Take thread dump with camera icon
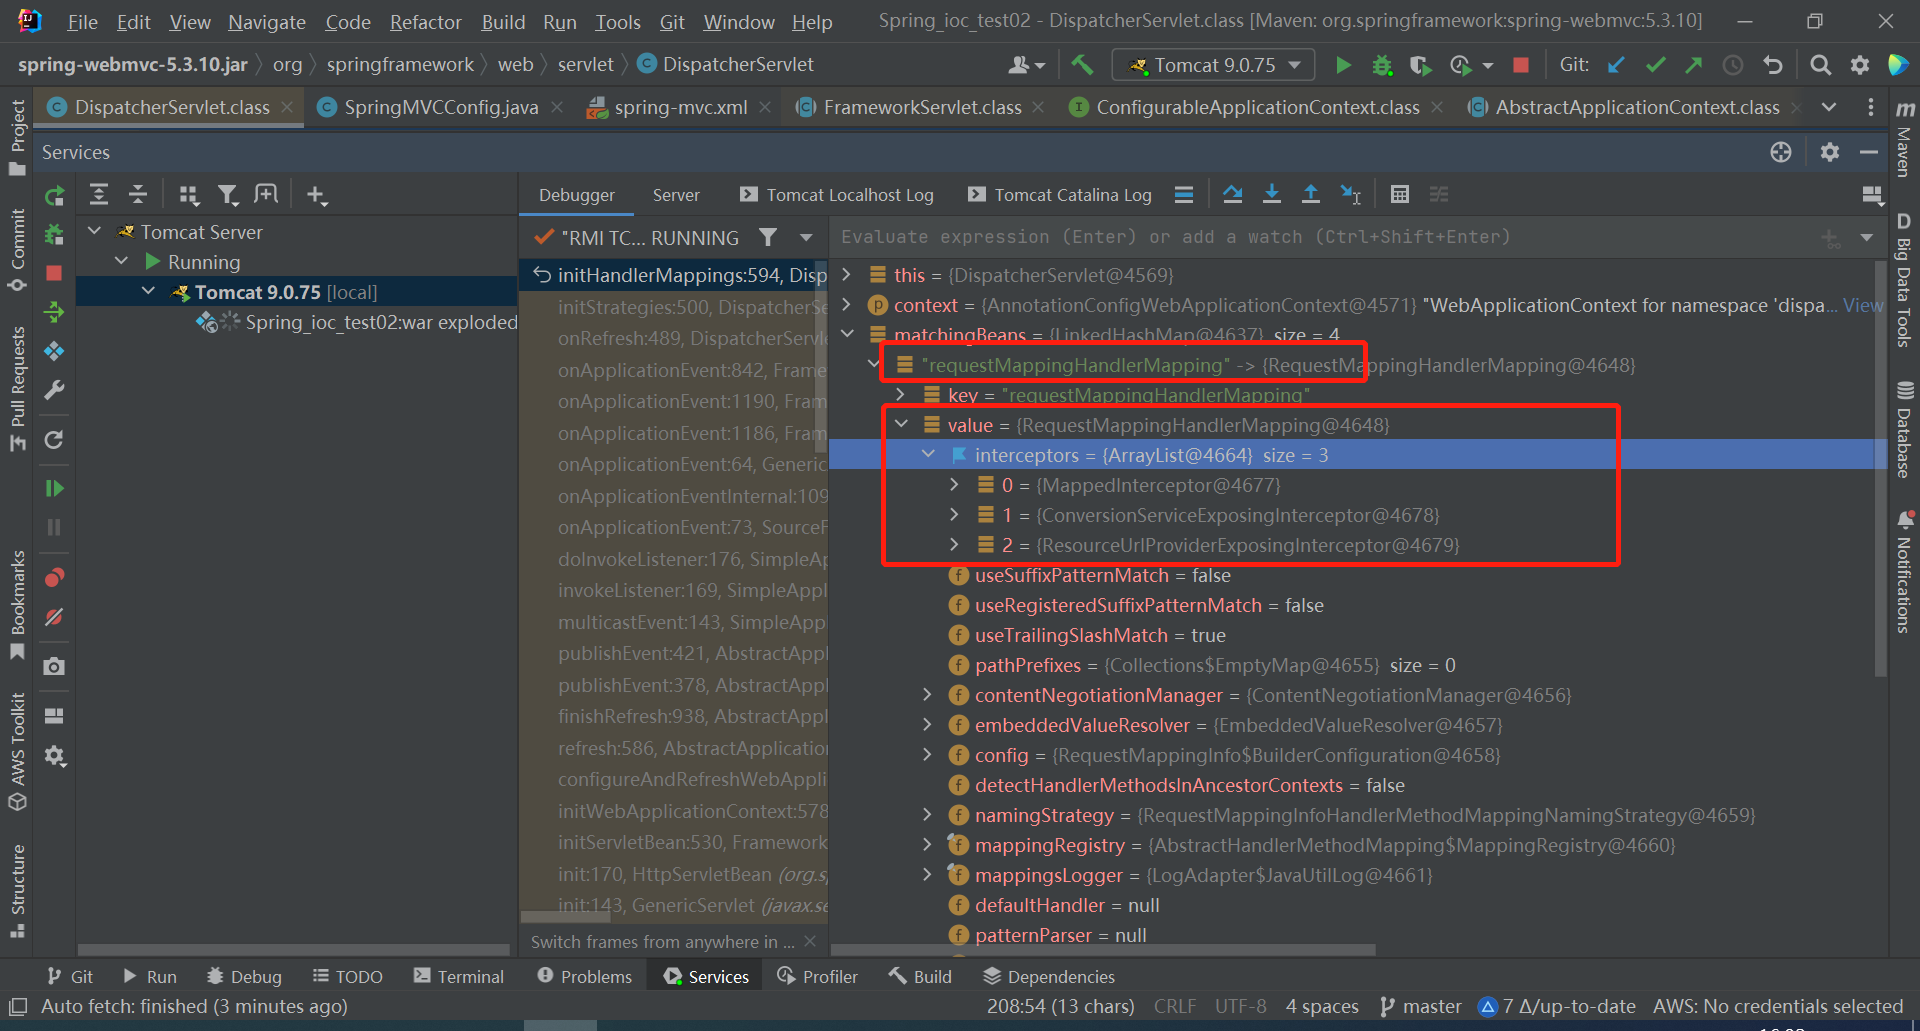This screenshot has height=1031, width=1920. click(x=54, y=666)
